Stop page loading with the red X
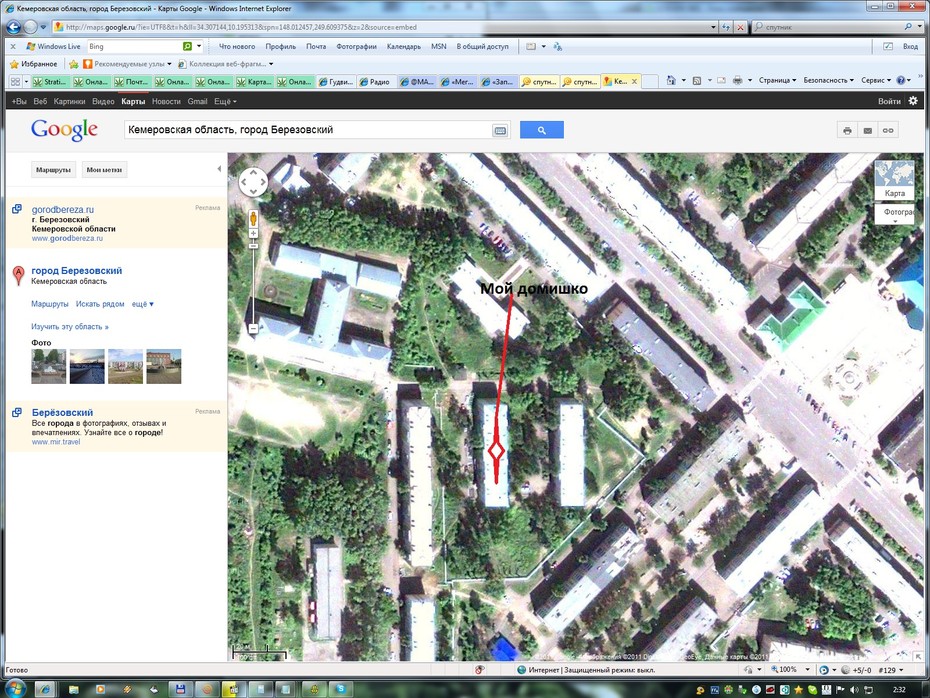 (x=740, y=27)
